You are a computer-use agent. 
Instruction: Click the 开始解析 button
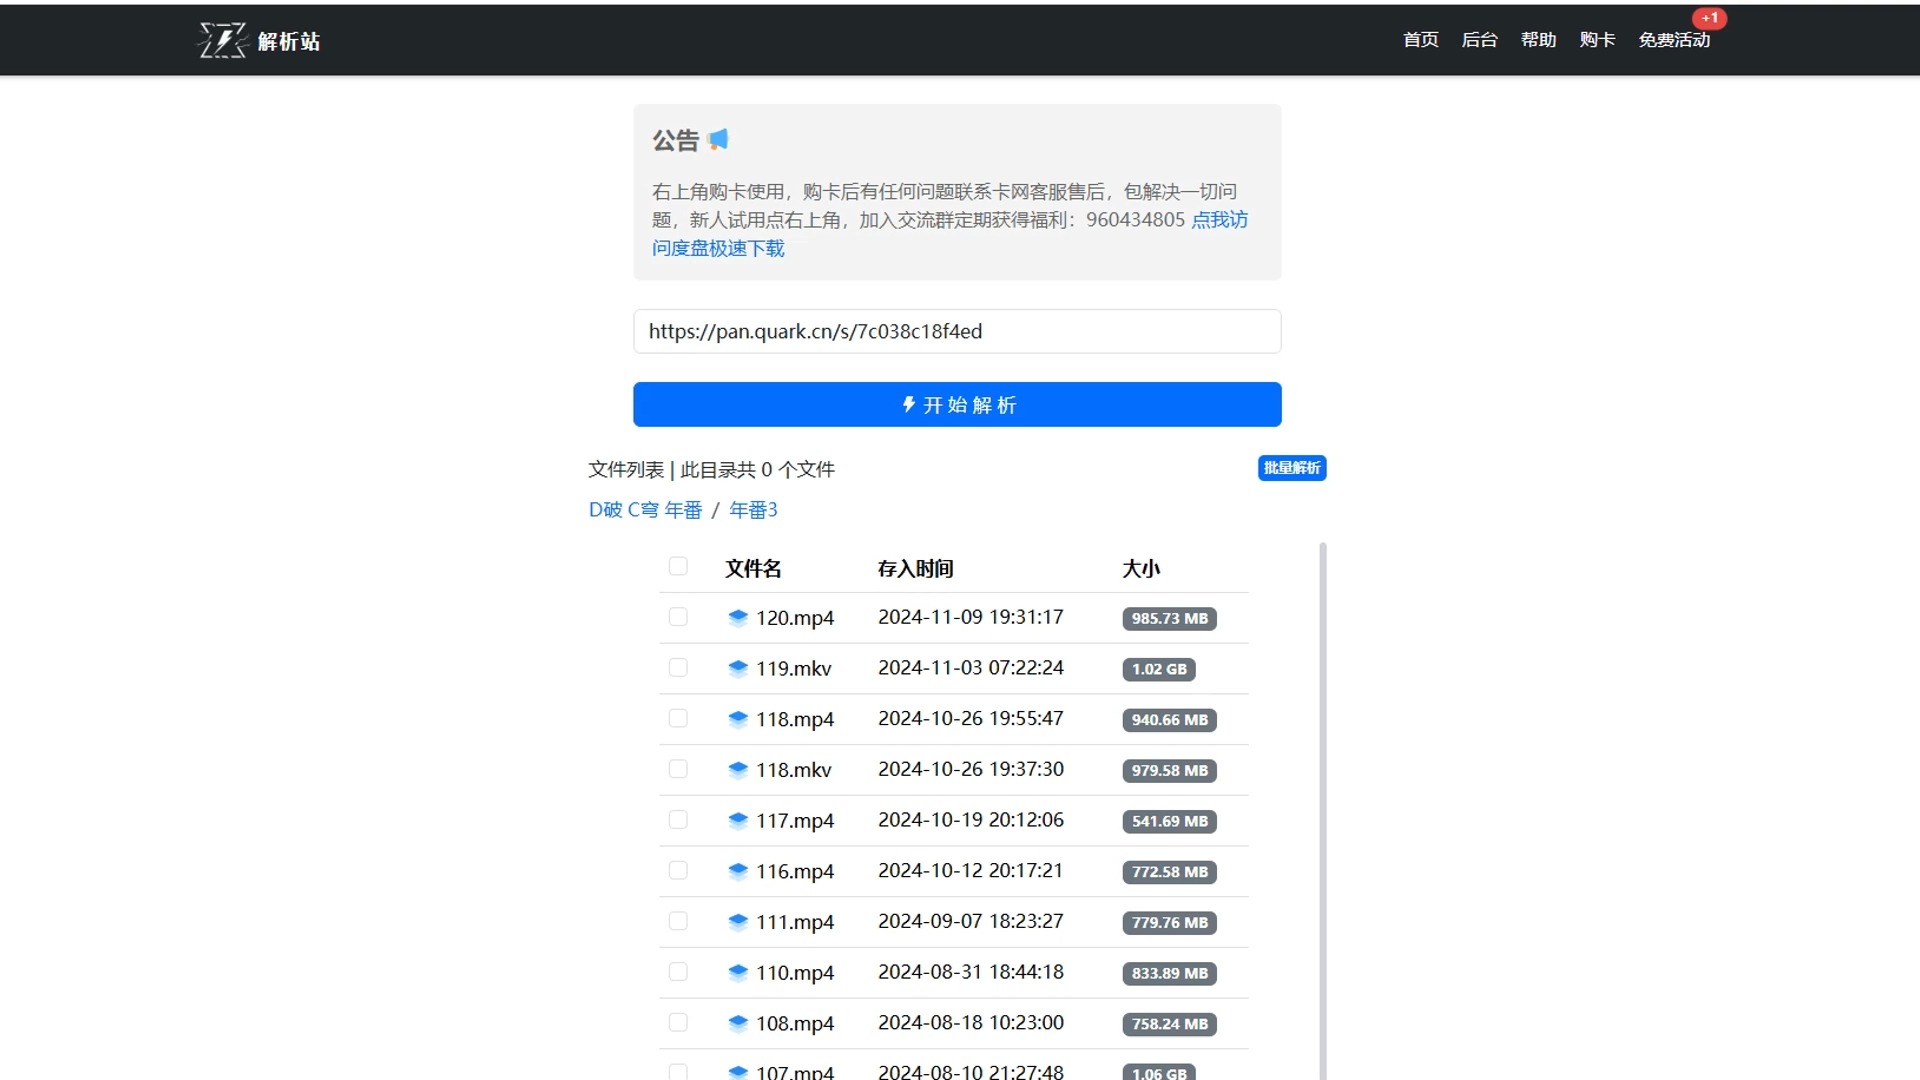tap(957, 404)
